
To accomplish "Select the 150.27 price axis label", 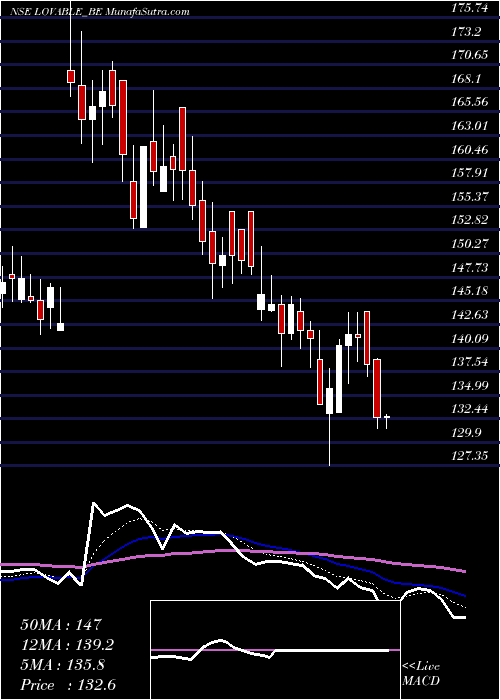I will tap(468, 244).
